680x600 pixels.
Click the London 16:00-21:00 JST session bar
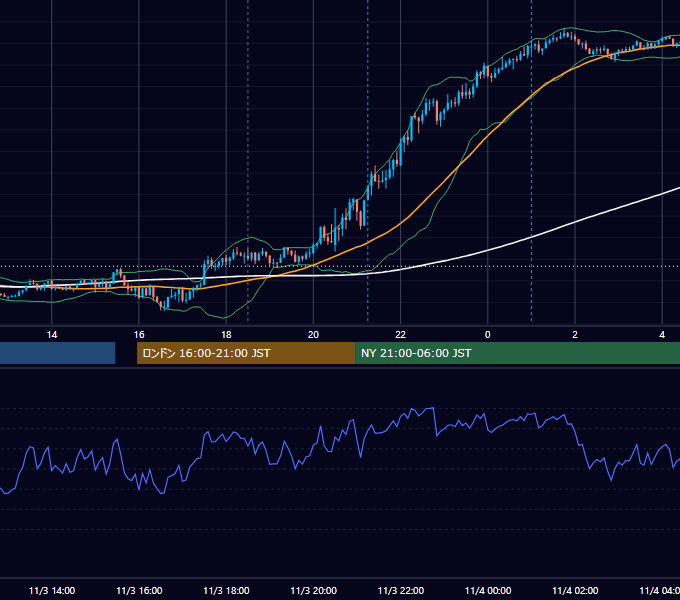point(246,353)
